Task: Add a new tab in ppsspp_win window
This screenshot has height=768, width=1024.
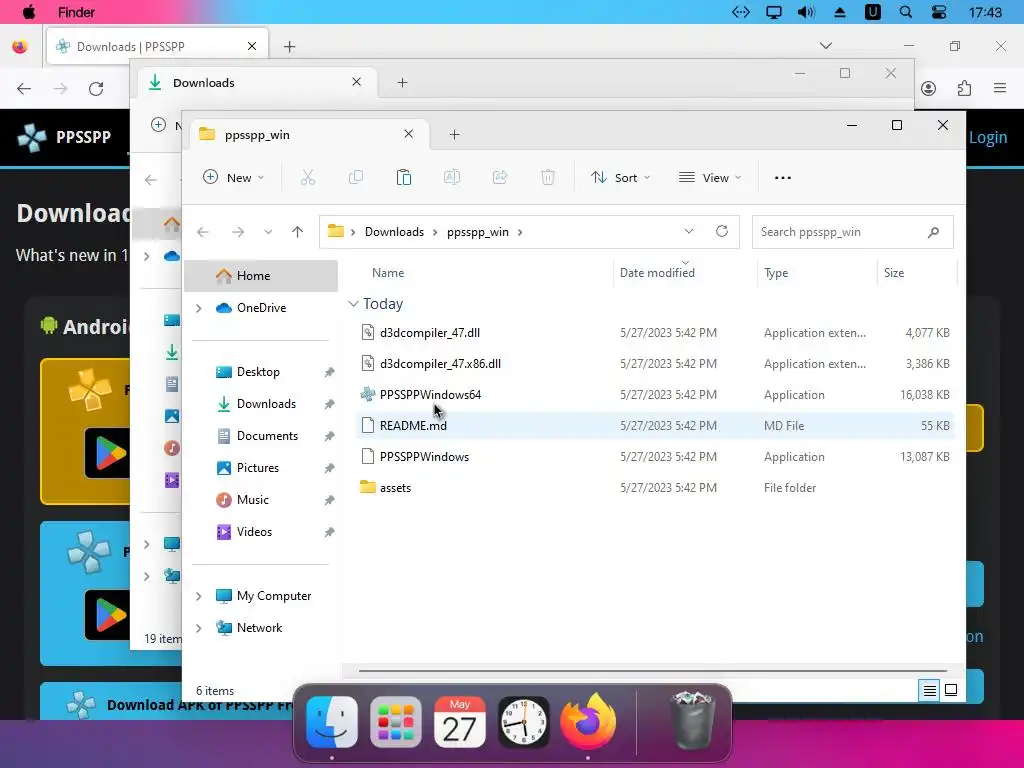Action: 455,135
